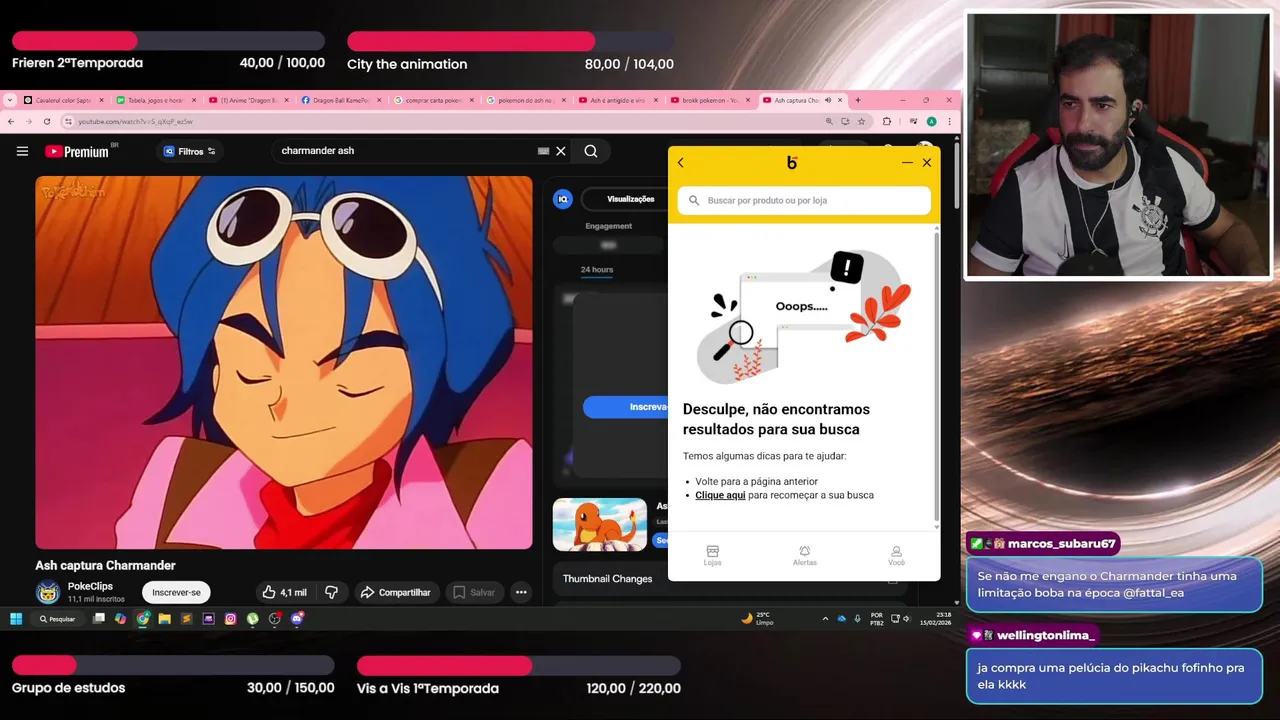
Task: Switch to 'Dragon Ball KamePo' Facebook tab
Action: point(340,100)
